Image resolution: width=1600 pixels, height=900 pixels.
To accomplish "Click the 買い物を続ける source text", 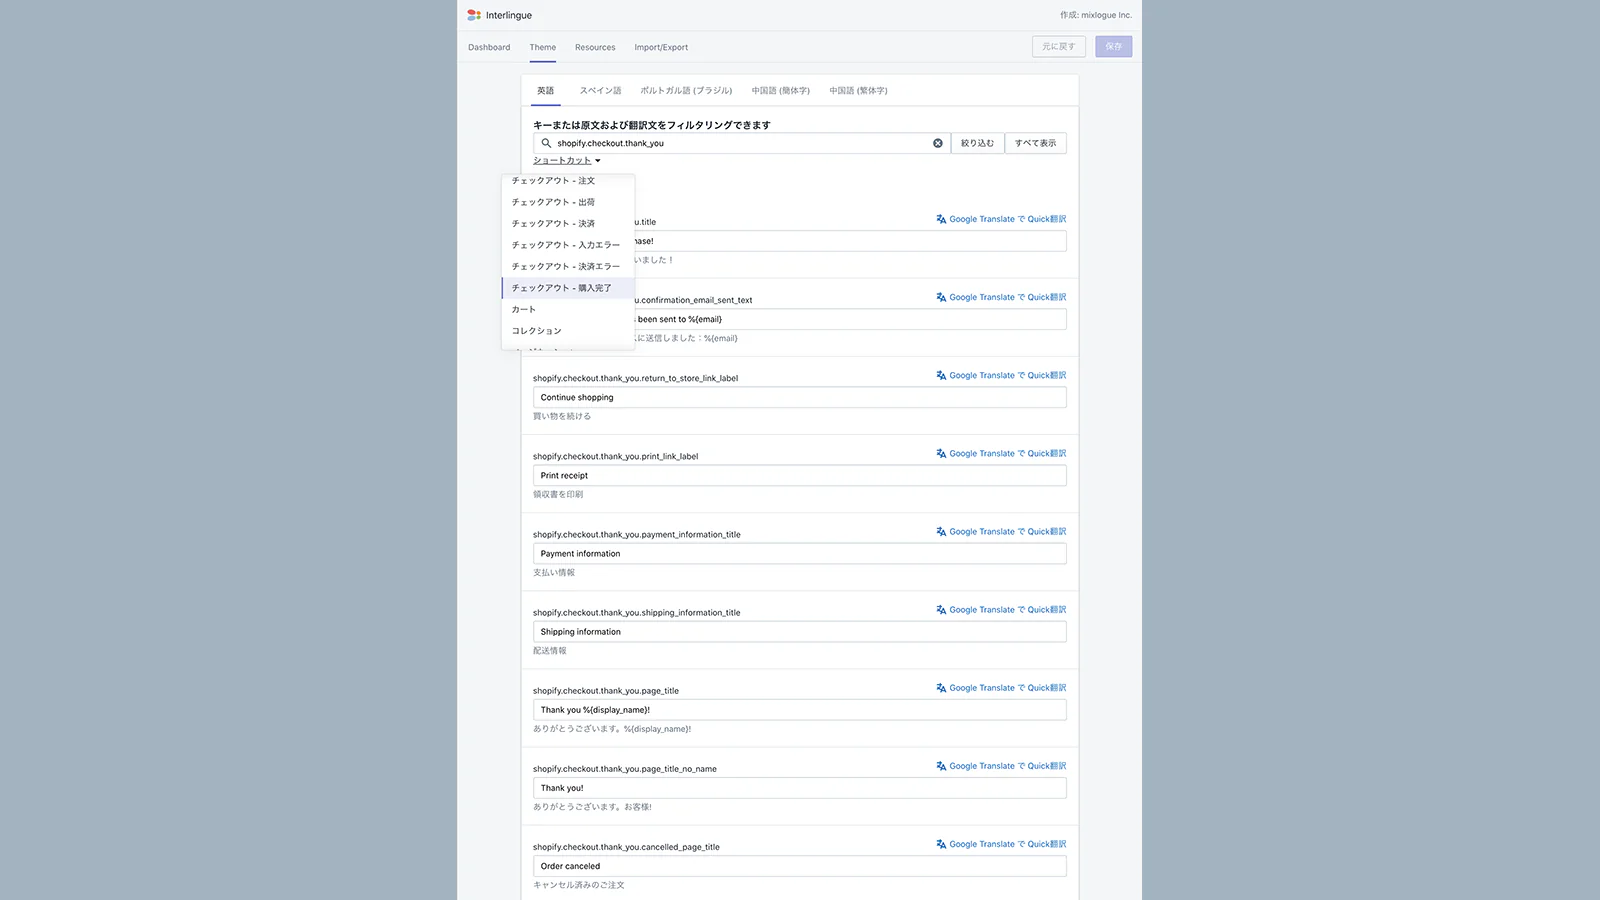I will tap(562, 416).
